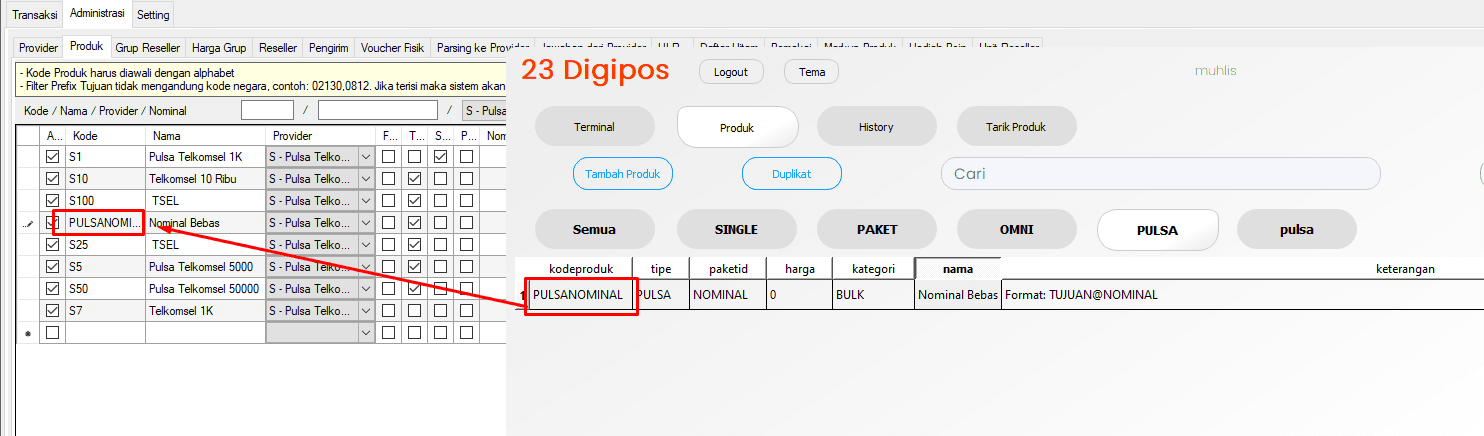1484x436 pixels.
Task: Go to the Harga Grup tab
Action: [219, 48]
